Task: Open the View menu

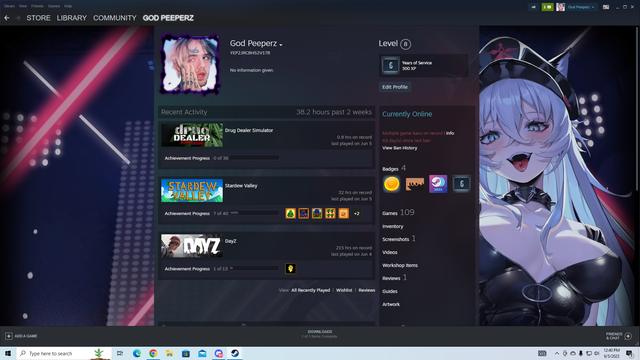Action: (x=23, y=6)
